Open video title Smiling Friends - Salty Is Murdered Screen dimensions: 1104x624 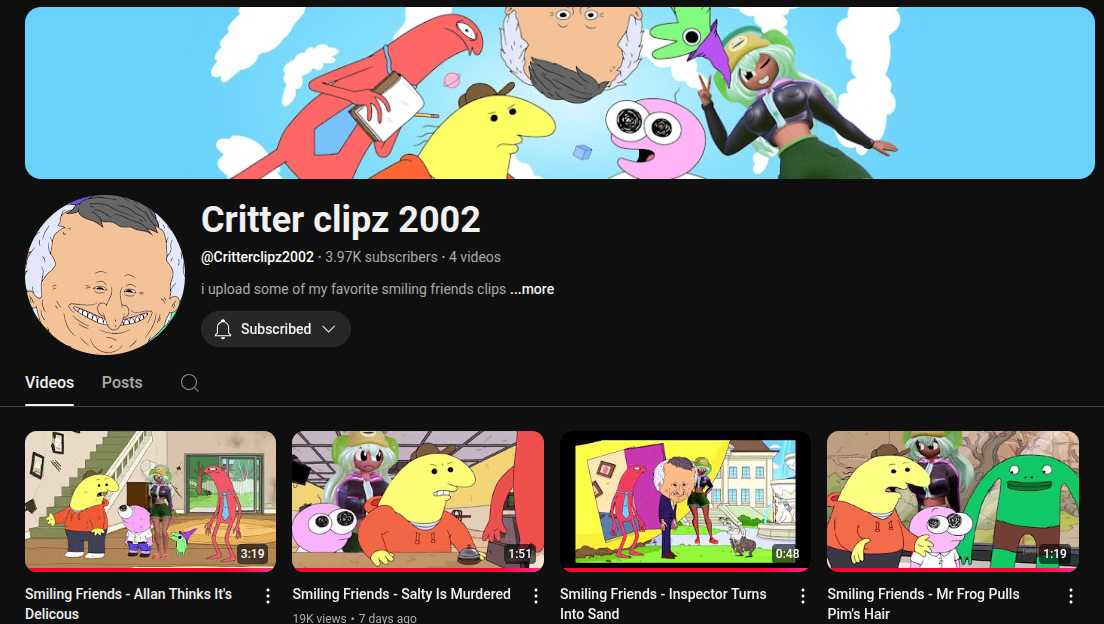[401, 594]
